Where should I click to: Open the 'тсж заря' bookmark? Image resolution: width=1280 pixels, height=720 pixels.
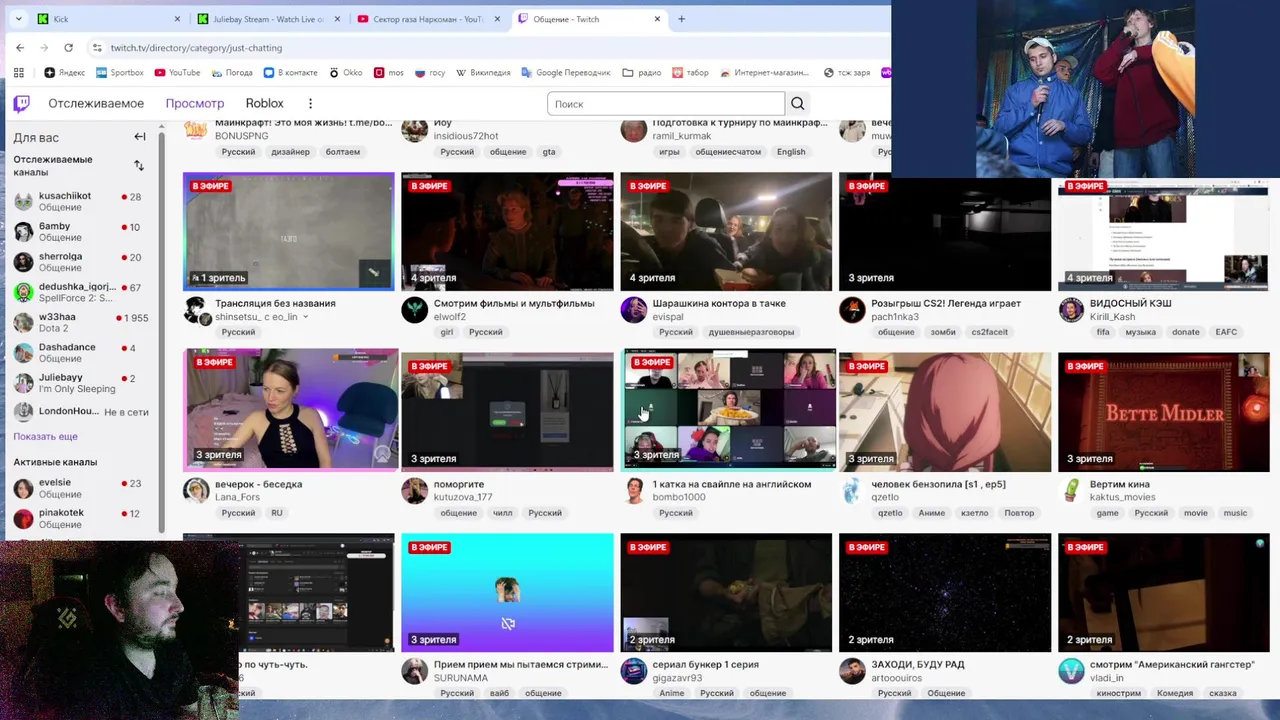tap(847, 72)
